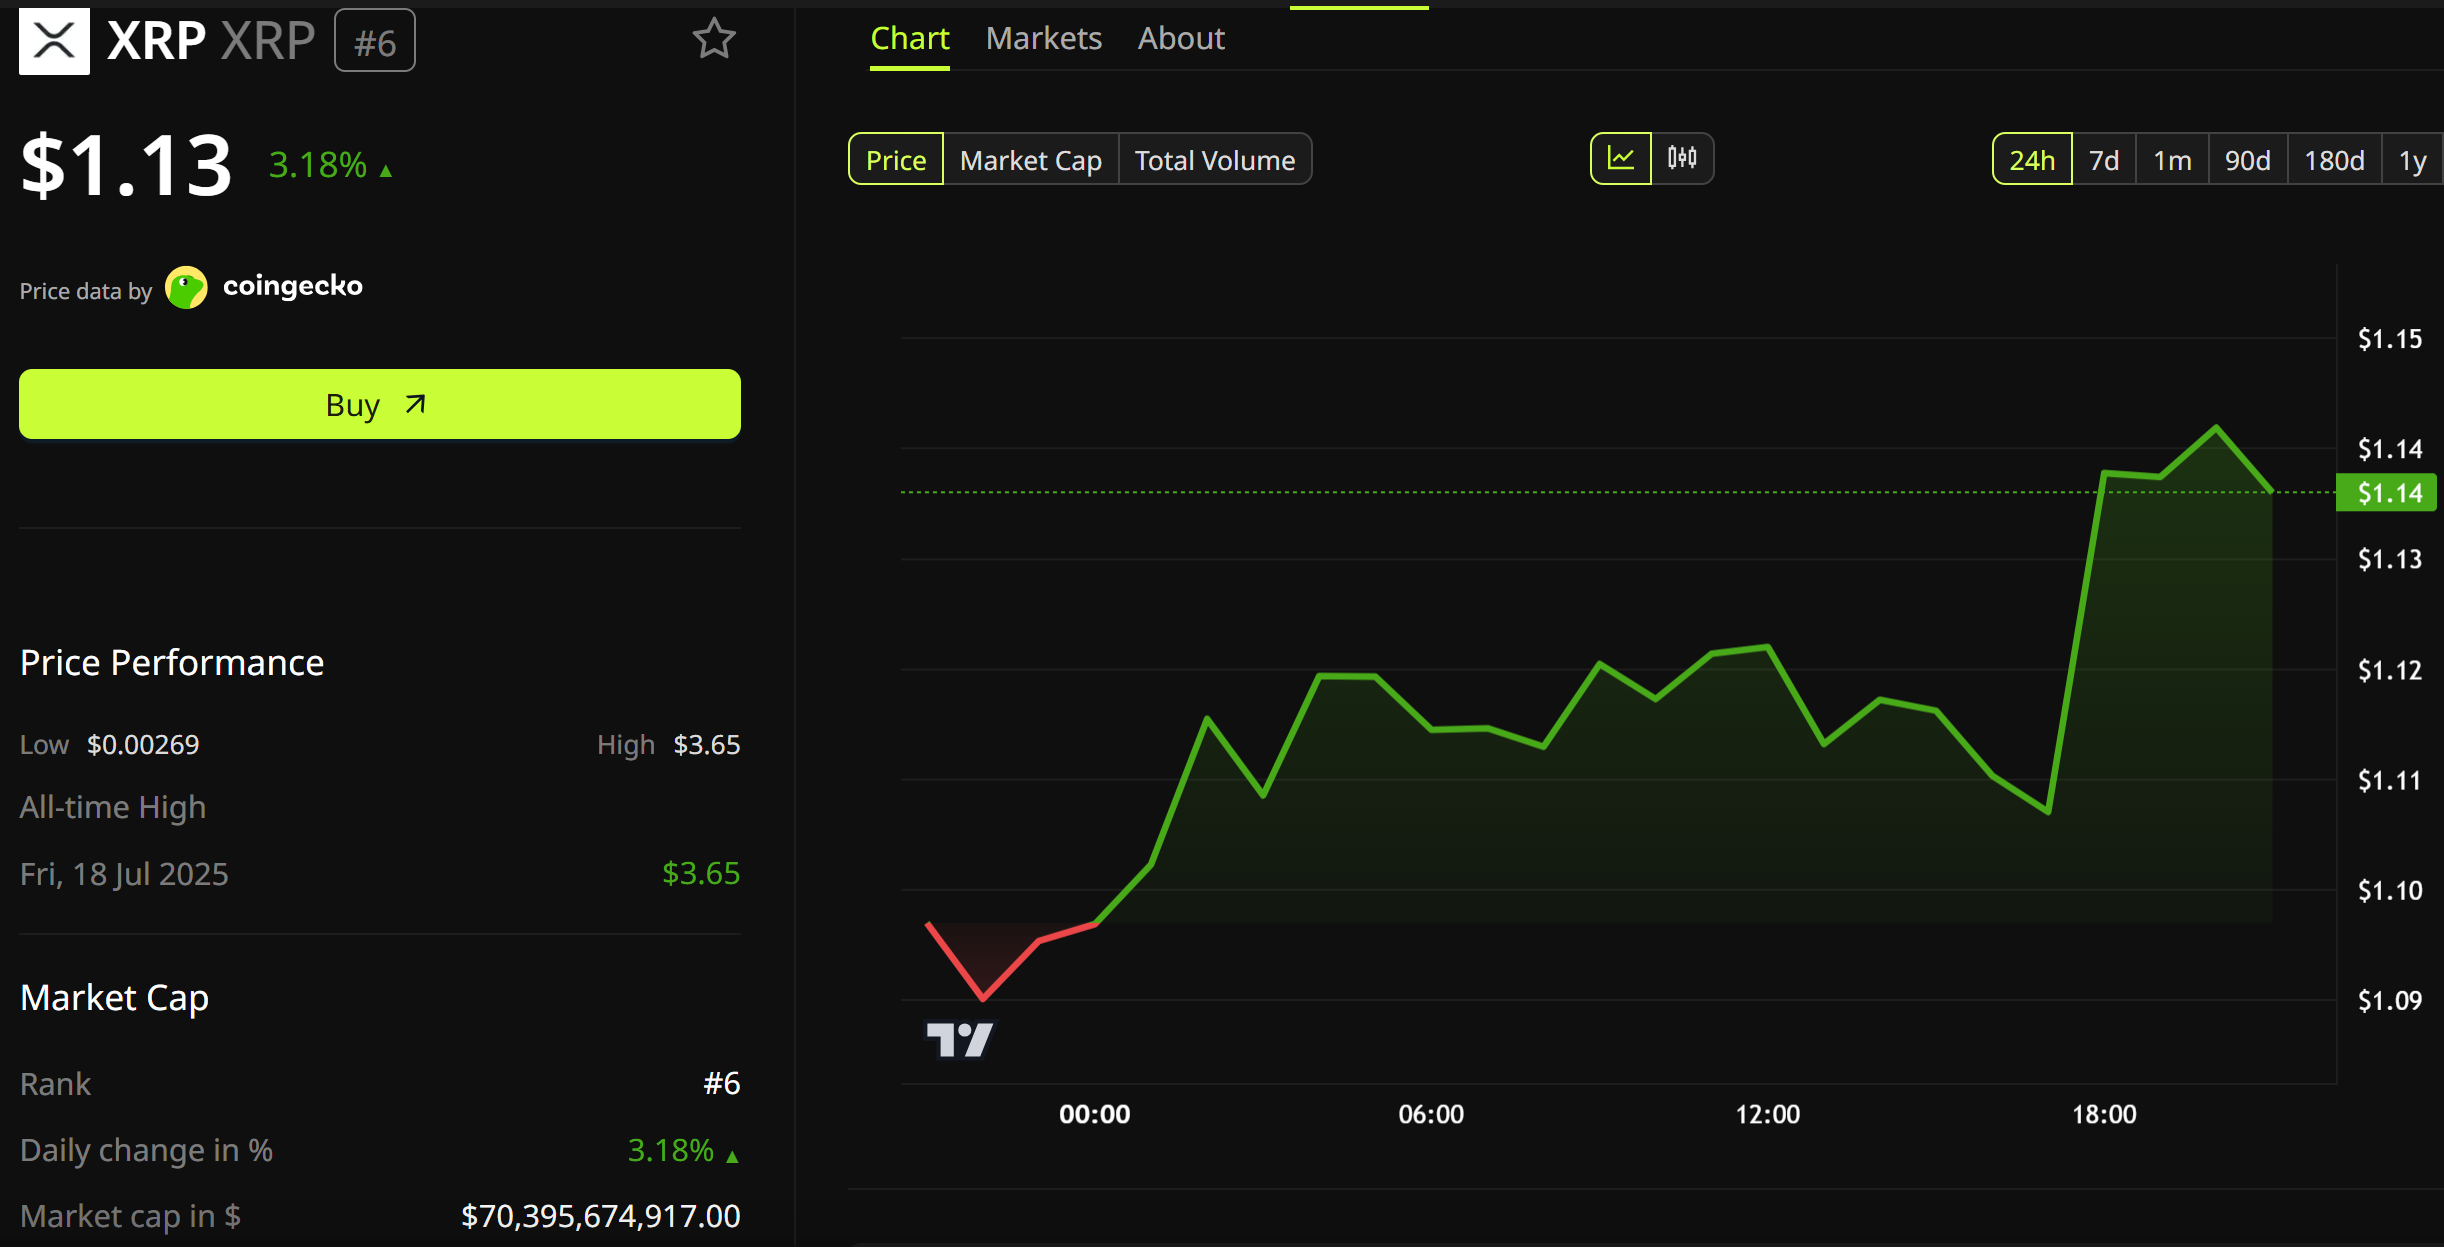Click the $1.15 price axis label
Viewport: 2444px width, 1248px height.
click(2390, 339)
